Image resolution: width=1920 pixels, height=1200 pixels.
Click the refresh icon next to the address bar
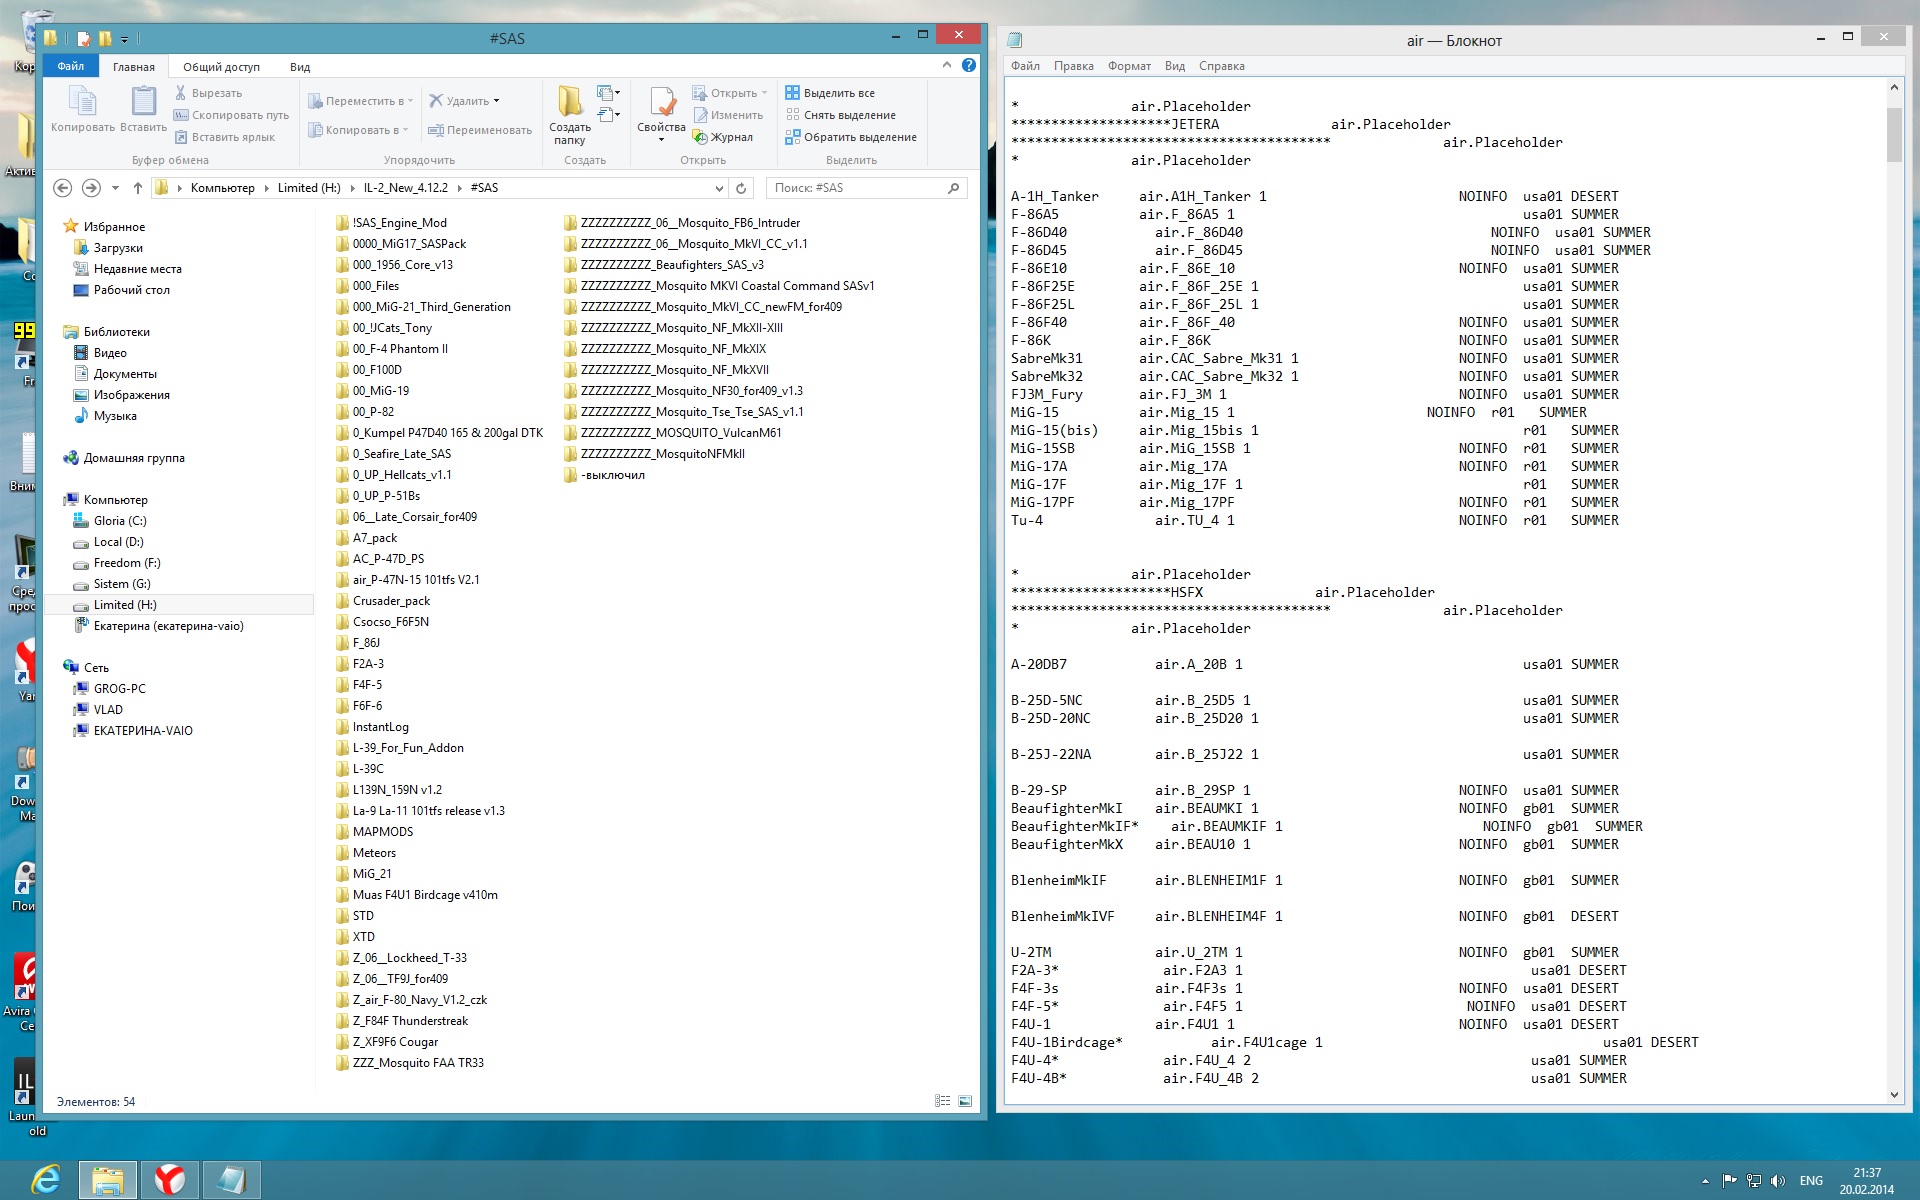click(x=741, y=188)
